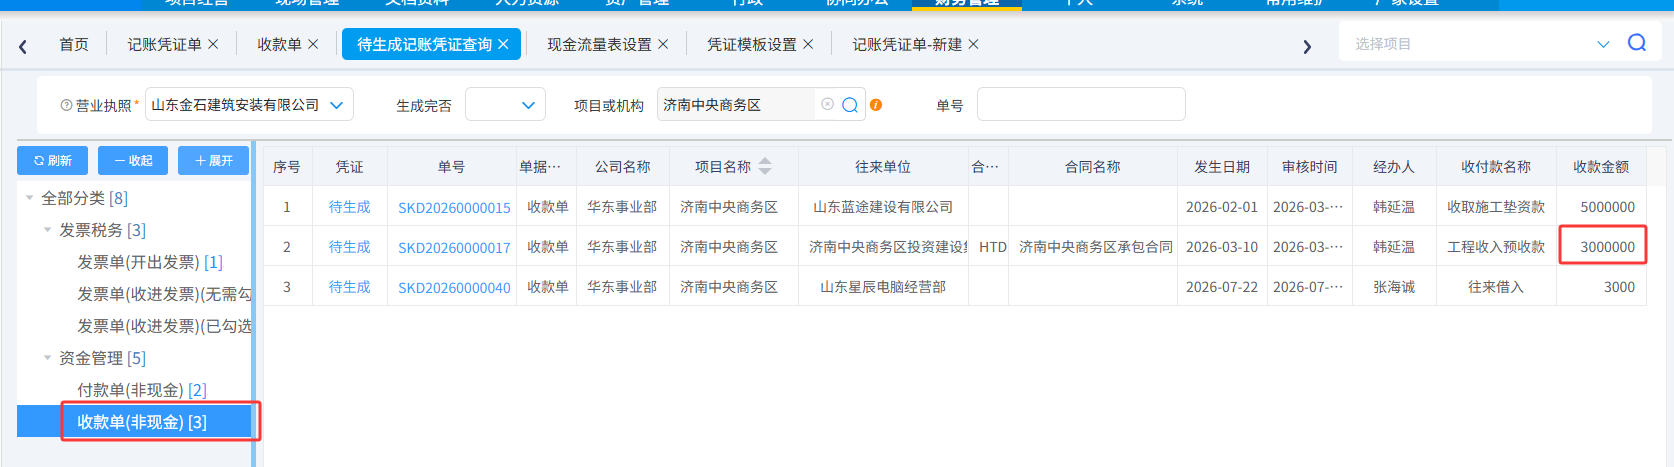Screen dimensions: 1674x467
Task: Click 济南中央商务区承包合同 cell
Action: [x=1095, y=247]
